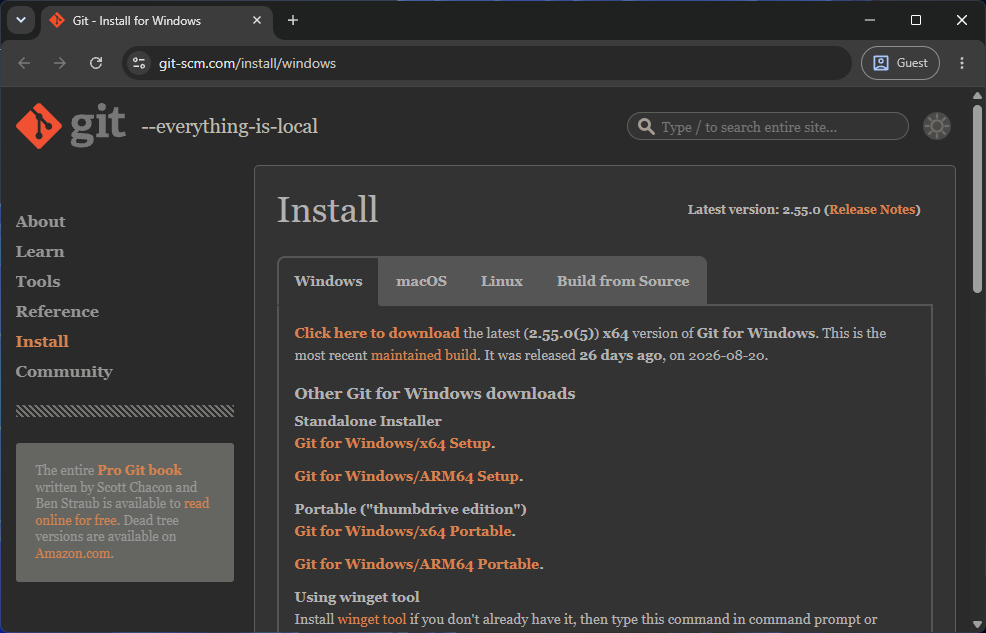Select the Windows tab
This screenshot has width=986, height=633.
328,281
